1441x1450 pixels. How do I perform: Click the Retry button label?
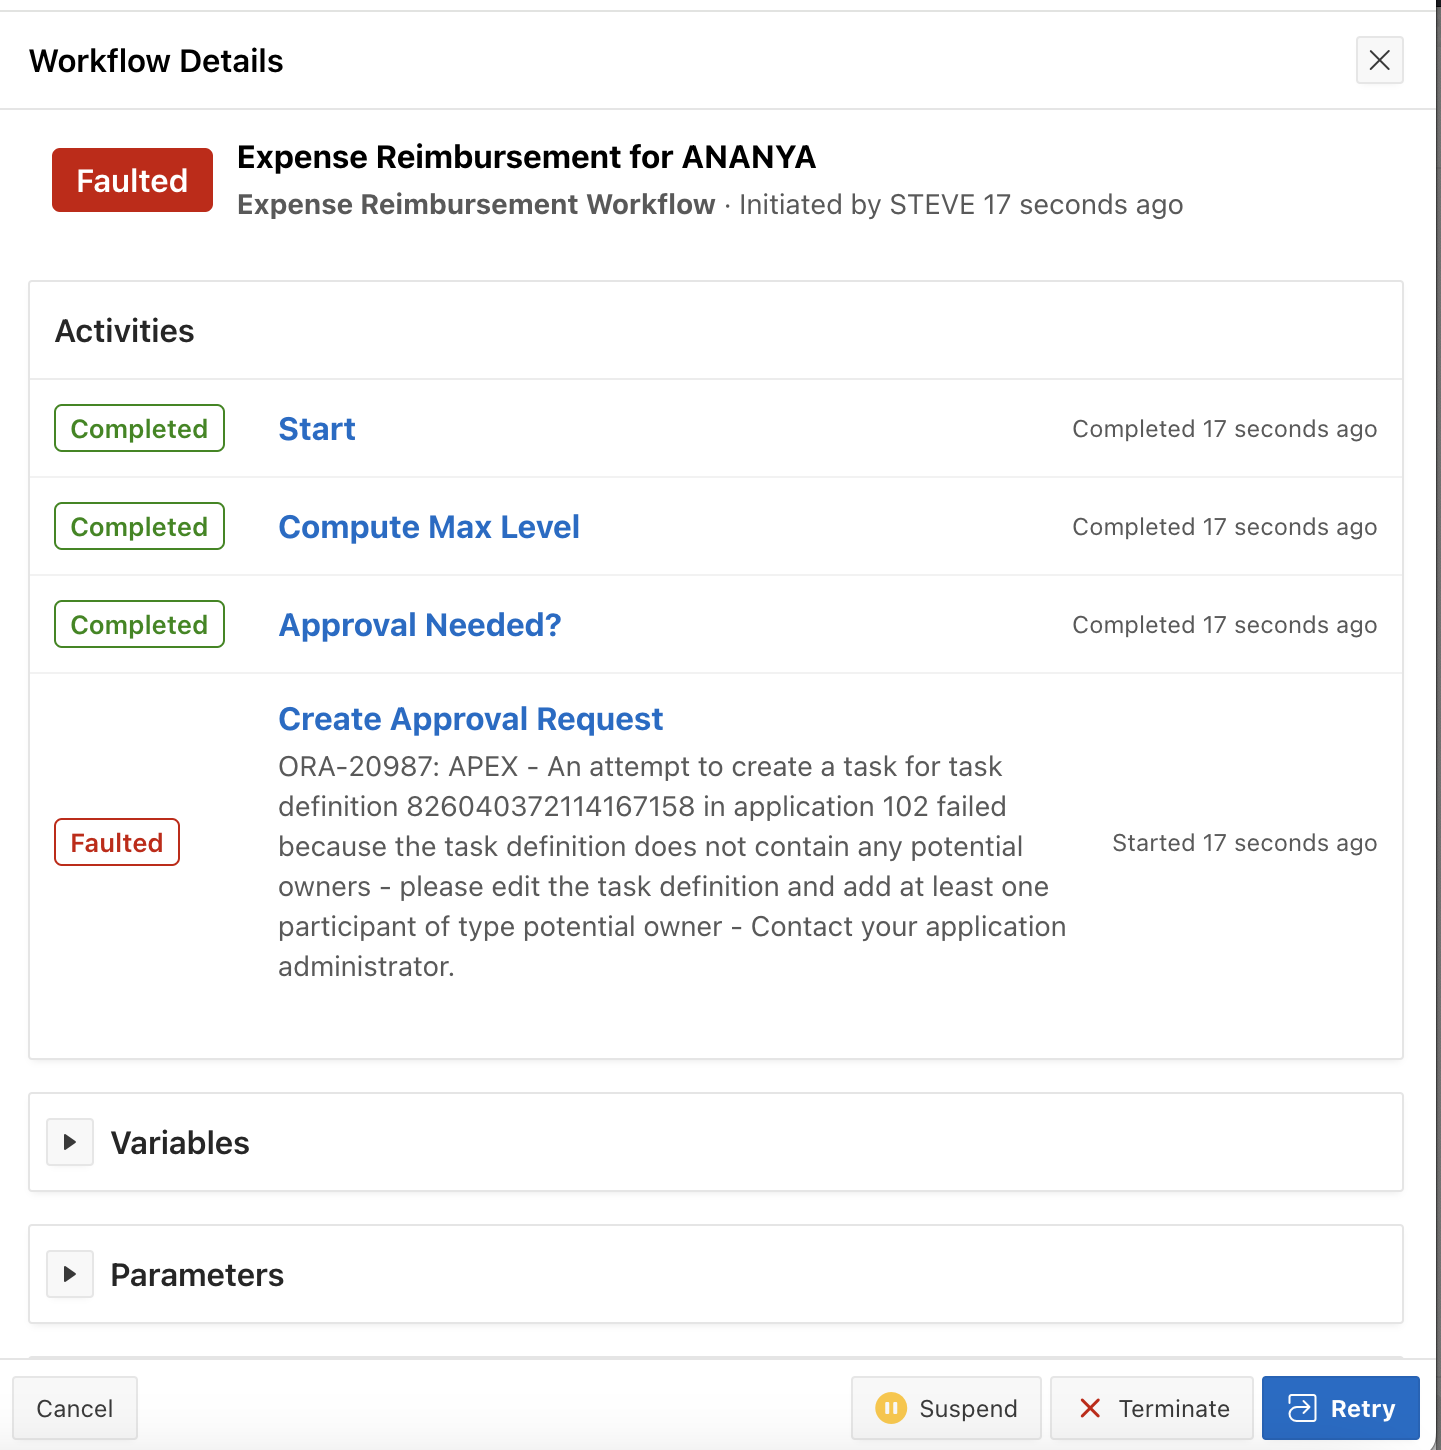1362,1408
